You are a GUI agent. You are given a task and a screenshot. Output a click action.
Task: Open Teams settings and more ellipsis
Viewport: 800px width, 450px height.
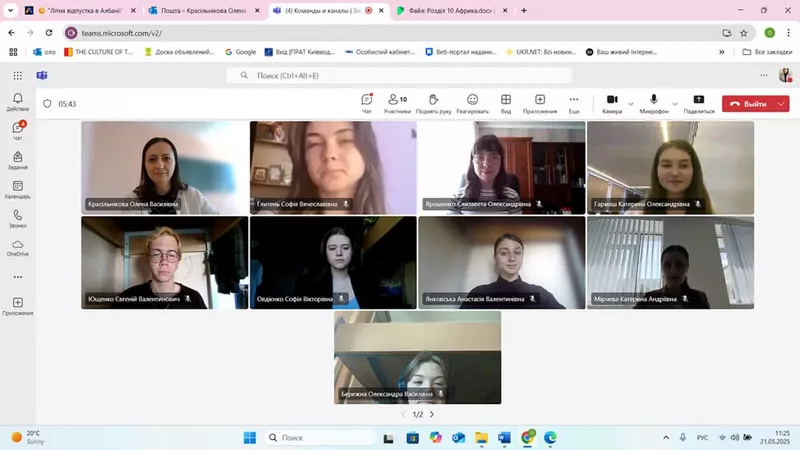pyautogui.click(x=763, y=76)
